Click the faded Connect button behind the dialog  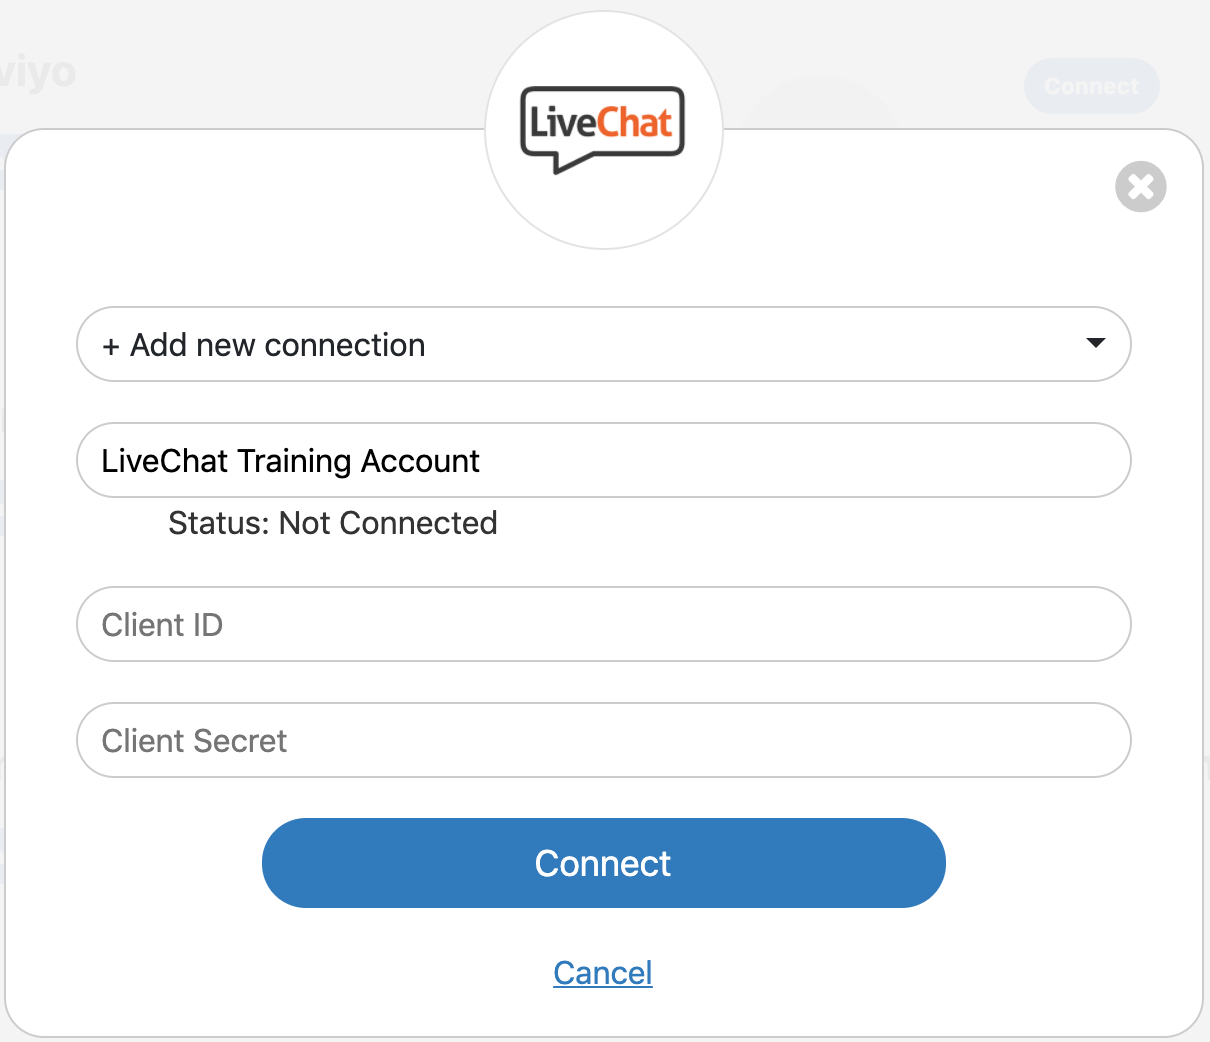point(1091,86)
